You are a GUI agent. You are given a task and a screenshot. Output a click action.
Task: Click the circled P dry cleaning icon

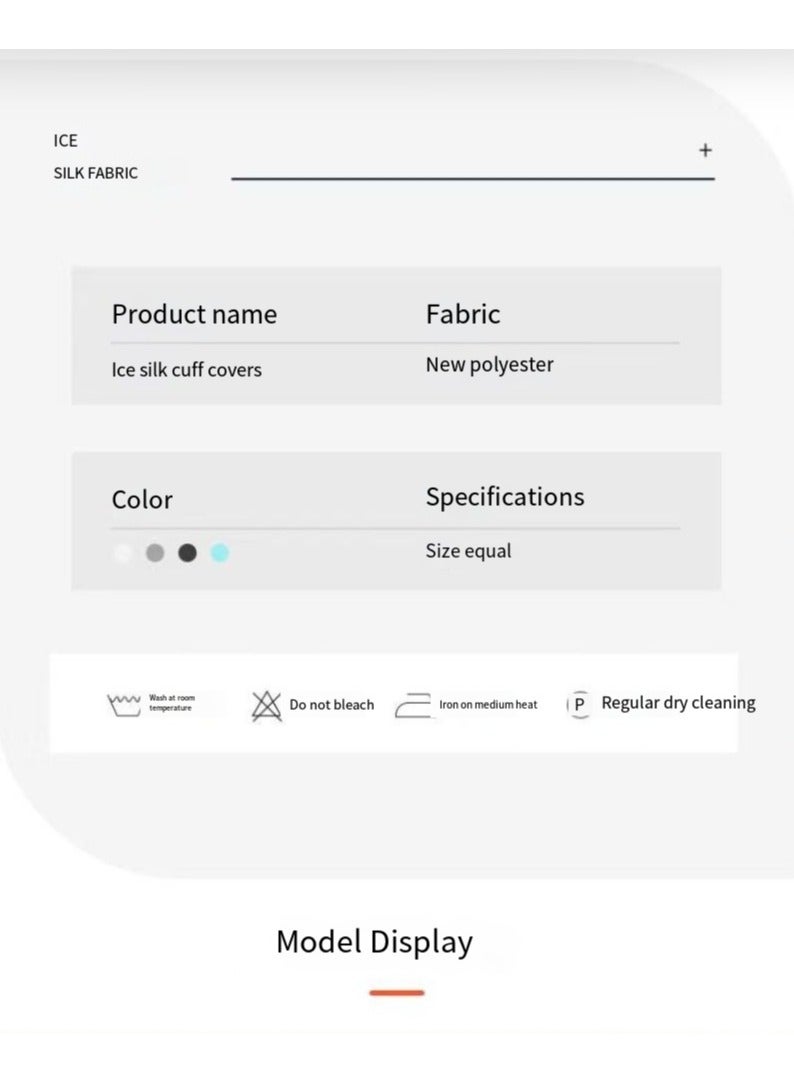[x=579, y=704]
